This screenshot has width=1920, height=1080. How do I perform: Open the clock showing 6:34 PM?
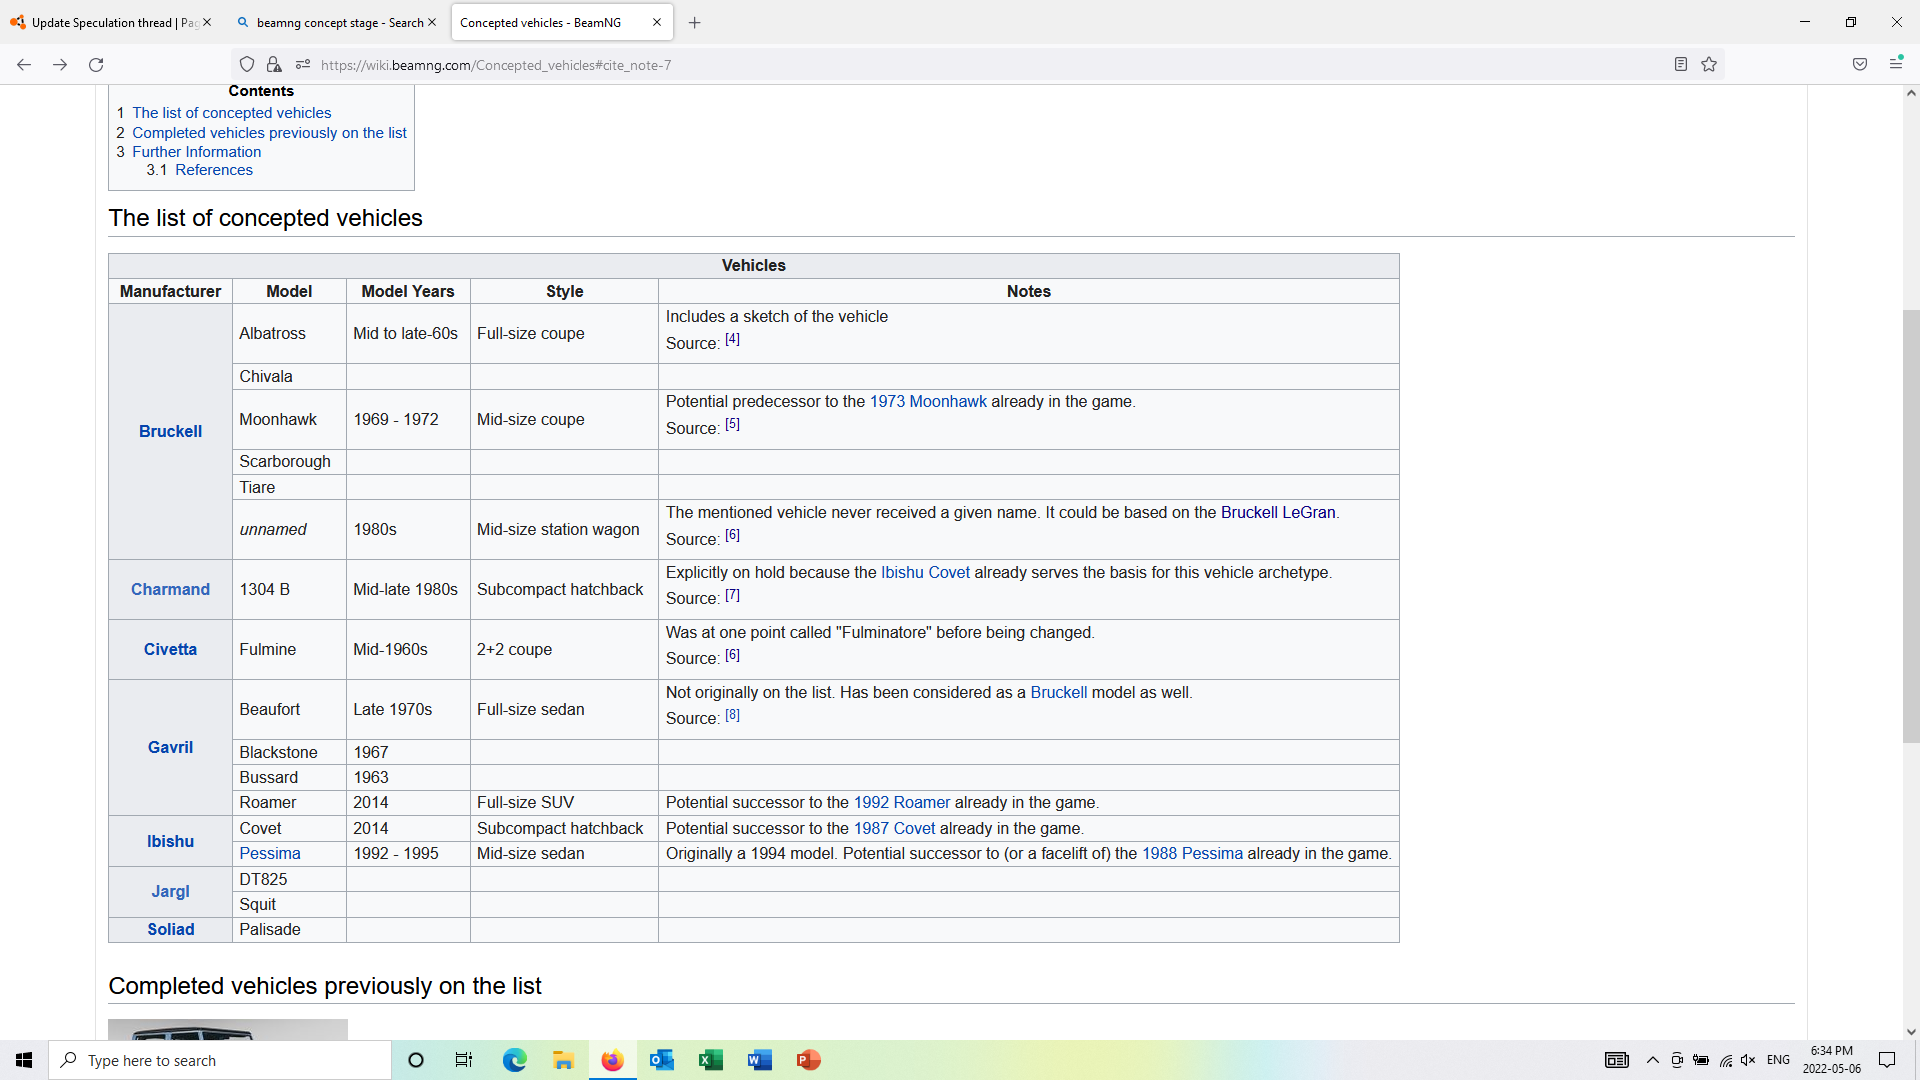(x=1831, y=1060)
